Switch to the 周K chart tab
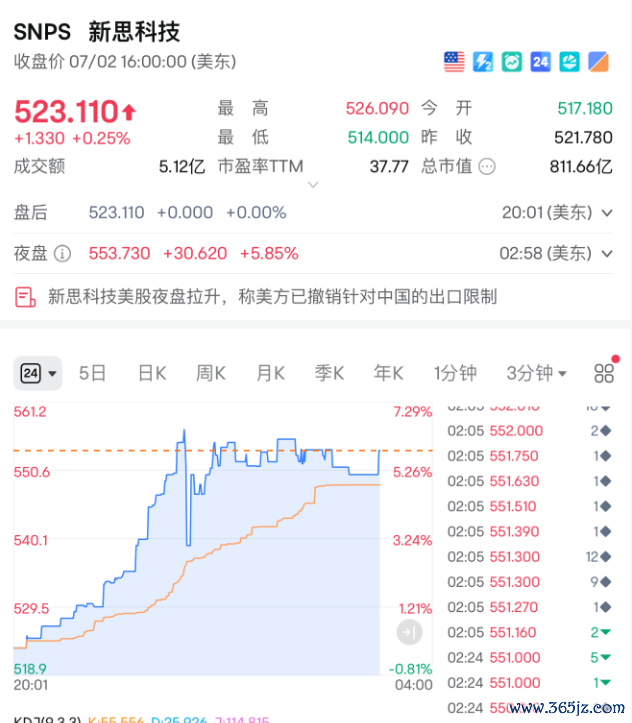The image size is (632, 723). click(211, 373)
